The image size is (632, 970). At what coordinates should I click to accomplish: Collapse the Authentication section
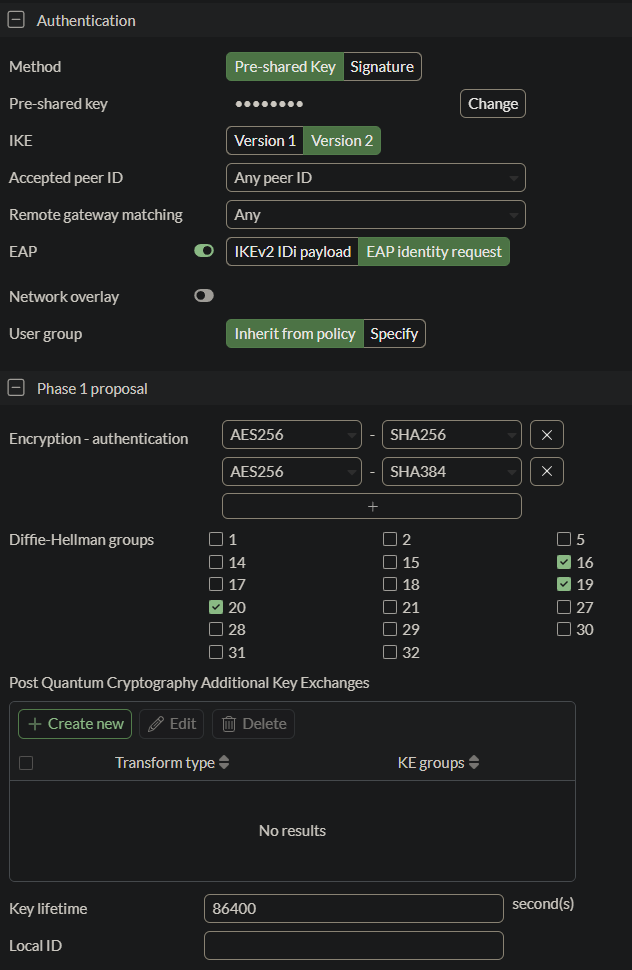click(x=16, y=20)
